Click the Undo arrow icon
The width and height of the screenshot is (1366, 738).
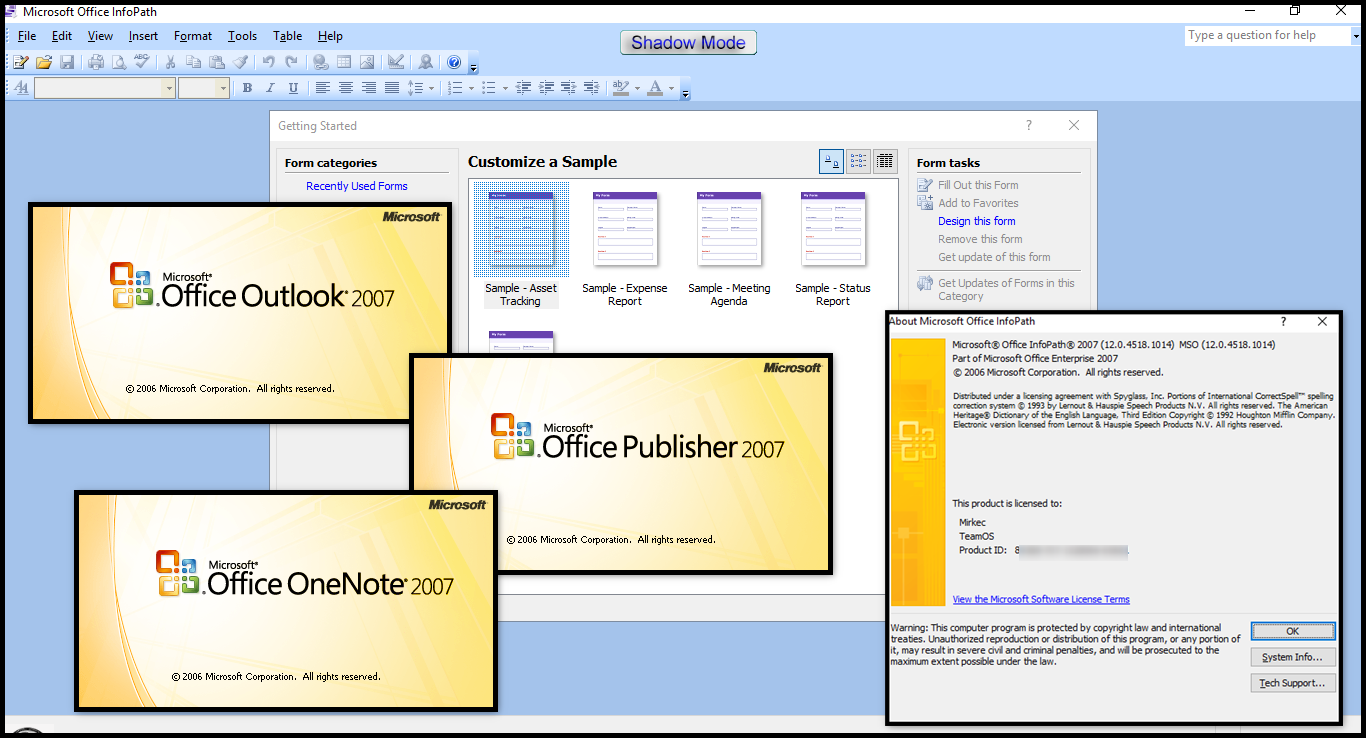coord(268,62)
